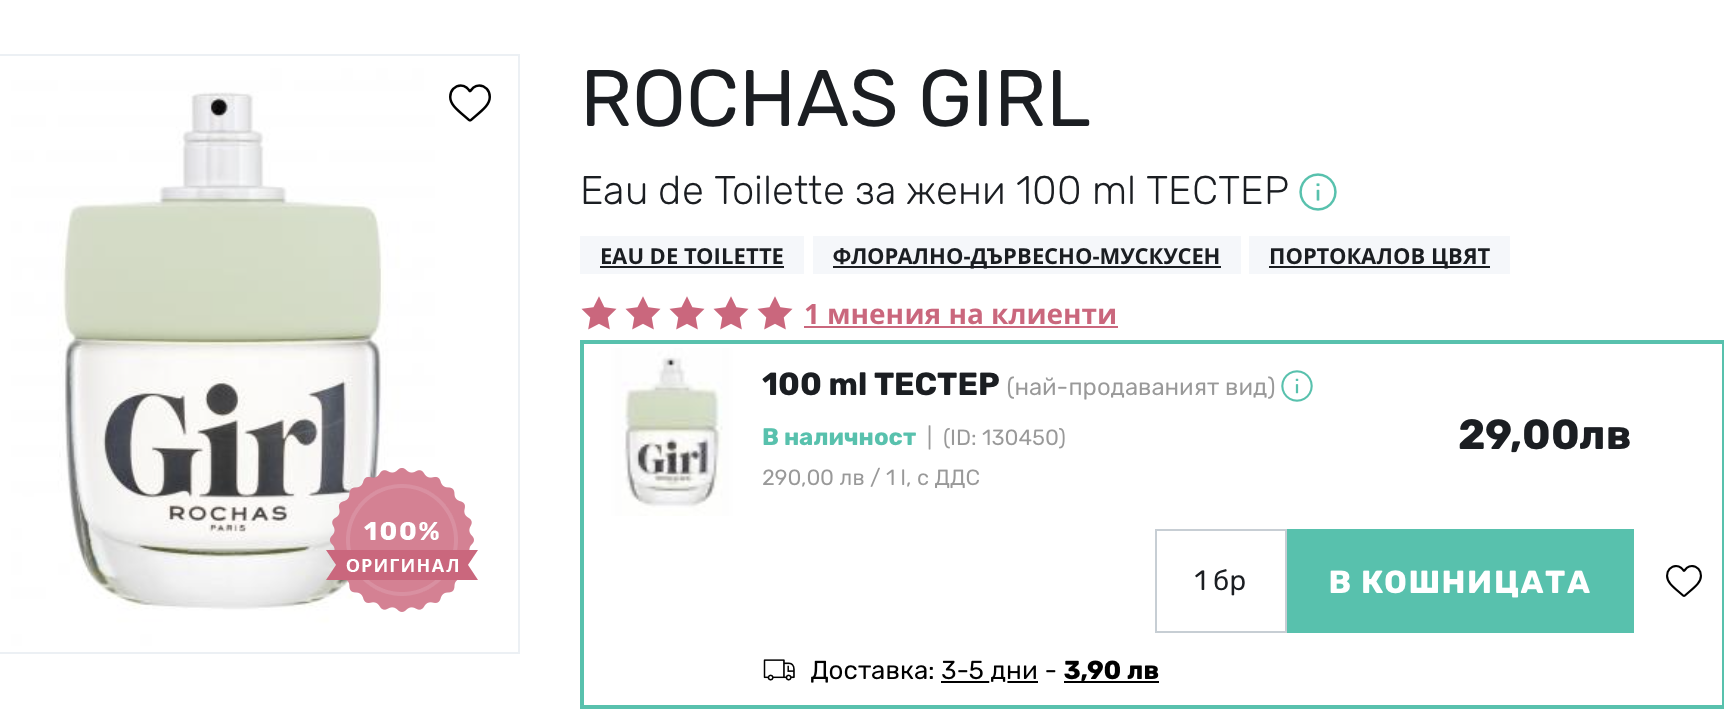Click the fifth rating star
Image resolution: width=1724 pixels, height=724 pixels.
tap(775, 314)
